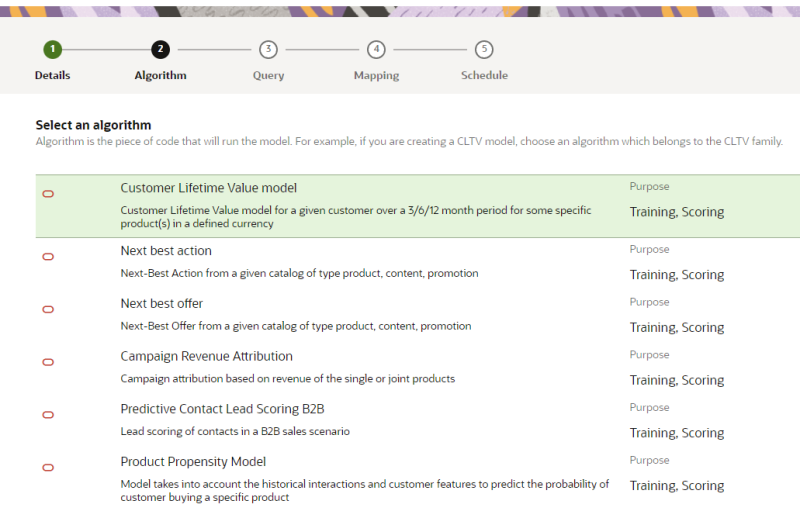Click the Next best action title
This screenshot has height=518, width=800.
166,251
